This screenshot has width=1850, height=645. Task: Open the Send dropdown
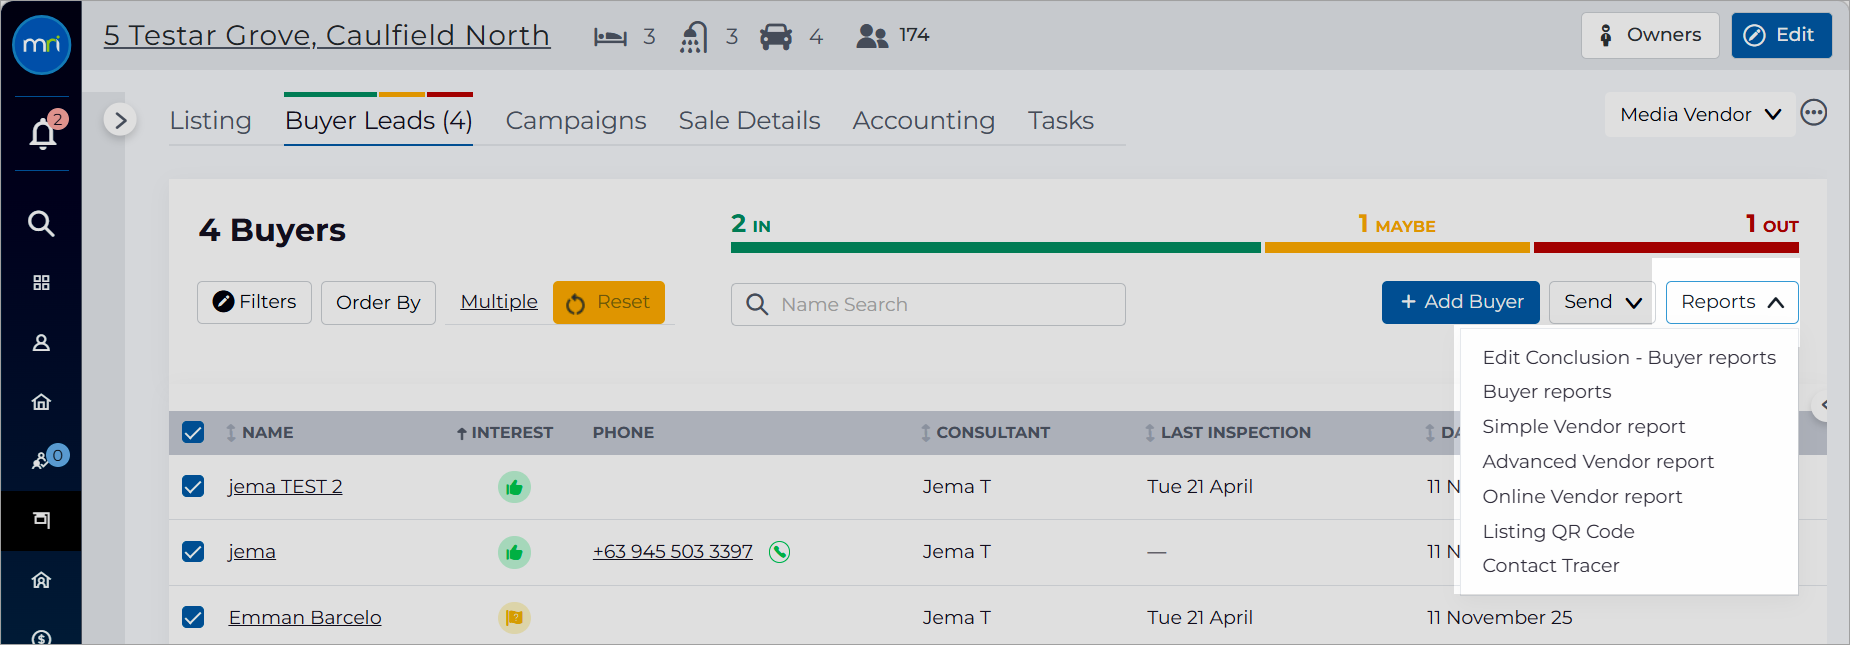(x=1602, y=302)
